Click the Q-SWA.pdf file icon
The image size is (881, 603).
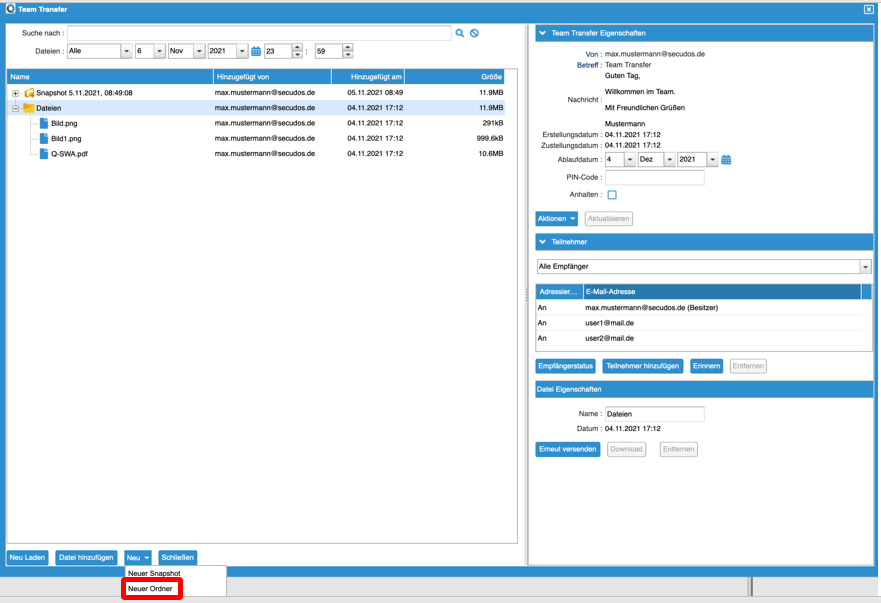43,154
